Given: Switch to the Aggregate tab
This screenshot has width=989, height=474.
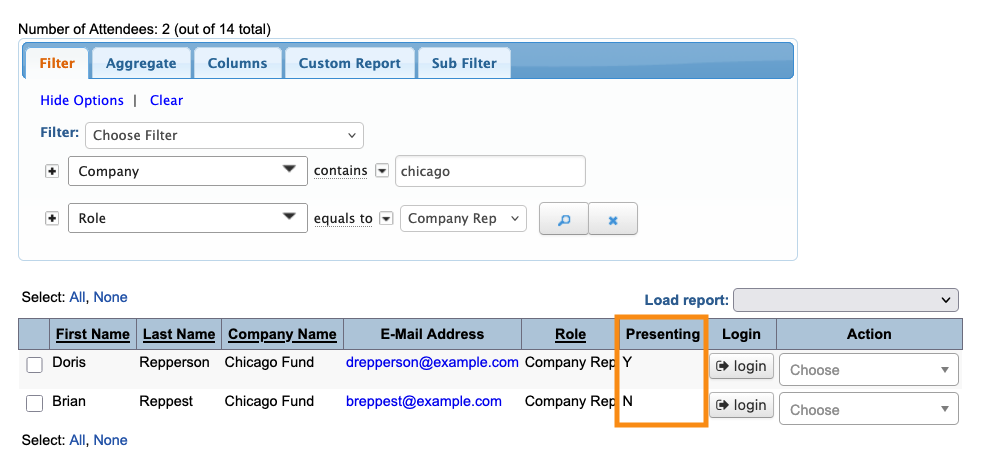Looking at the screenshot, I should (141, 63).
